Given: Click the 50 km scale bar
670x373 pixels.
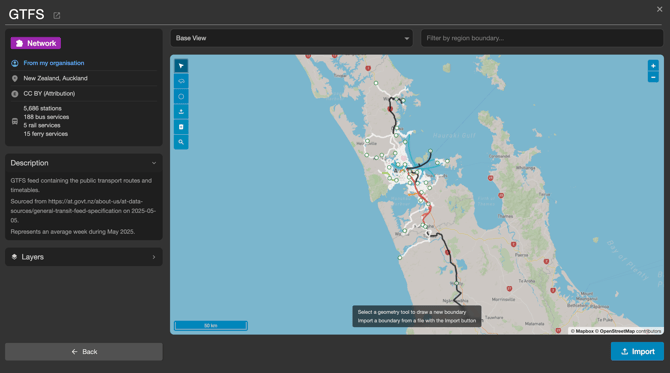Looking at the screenshot, I should point(211,326).
